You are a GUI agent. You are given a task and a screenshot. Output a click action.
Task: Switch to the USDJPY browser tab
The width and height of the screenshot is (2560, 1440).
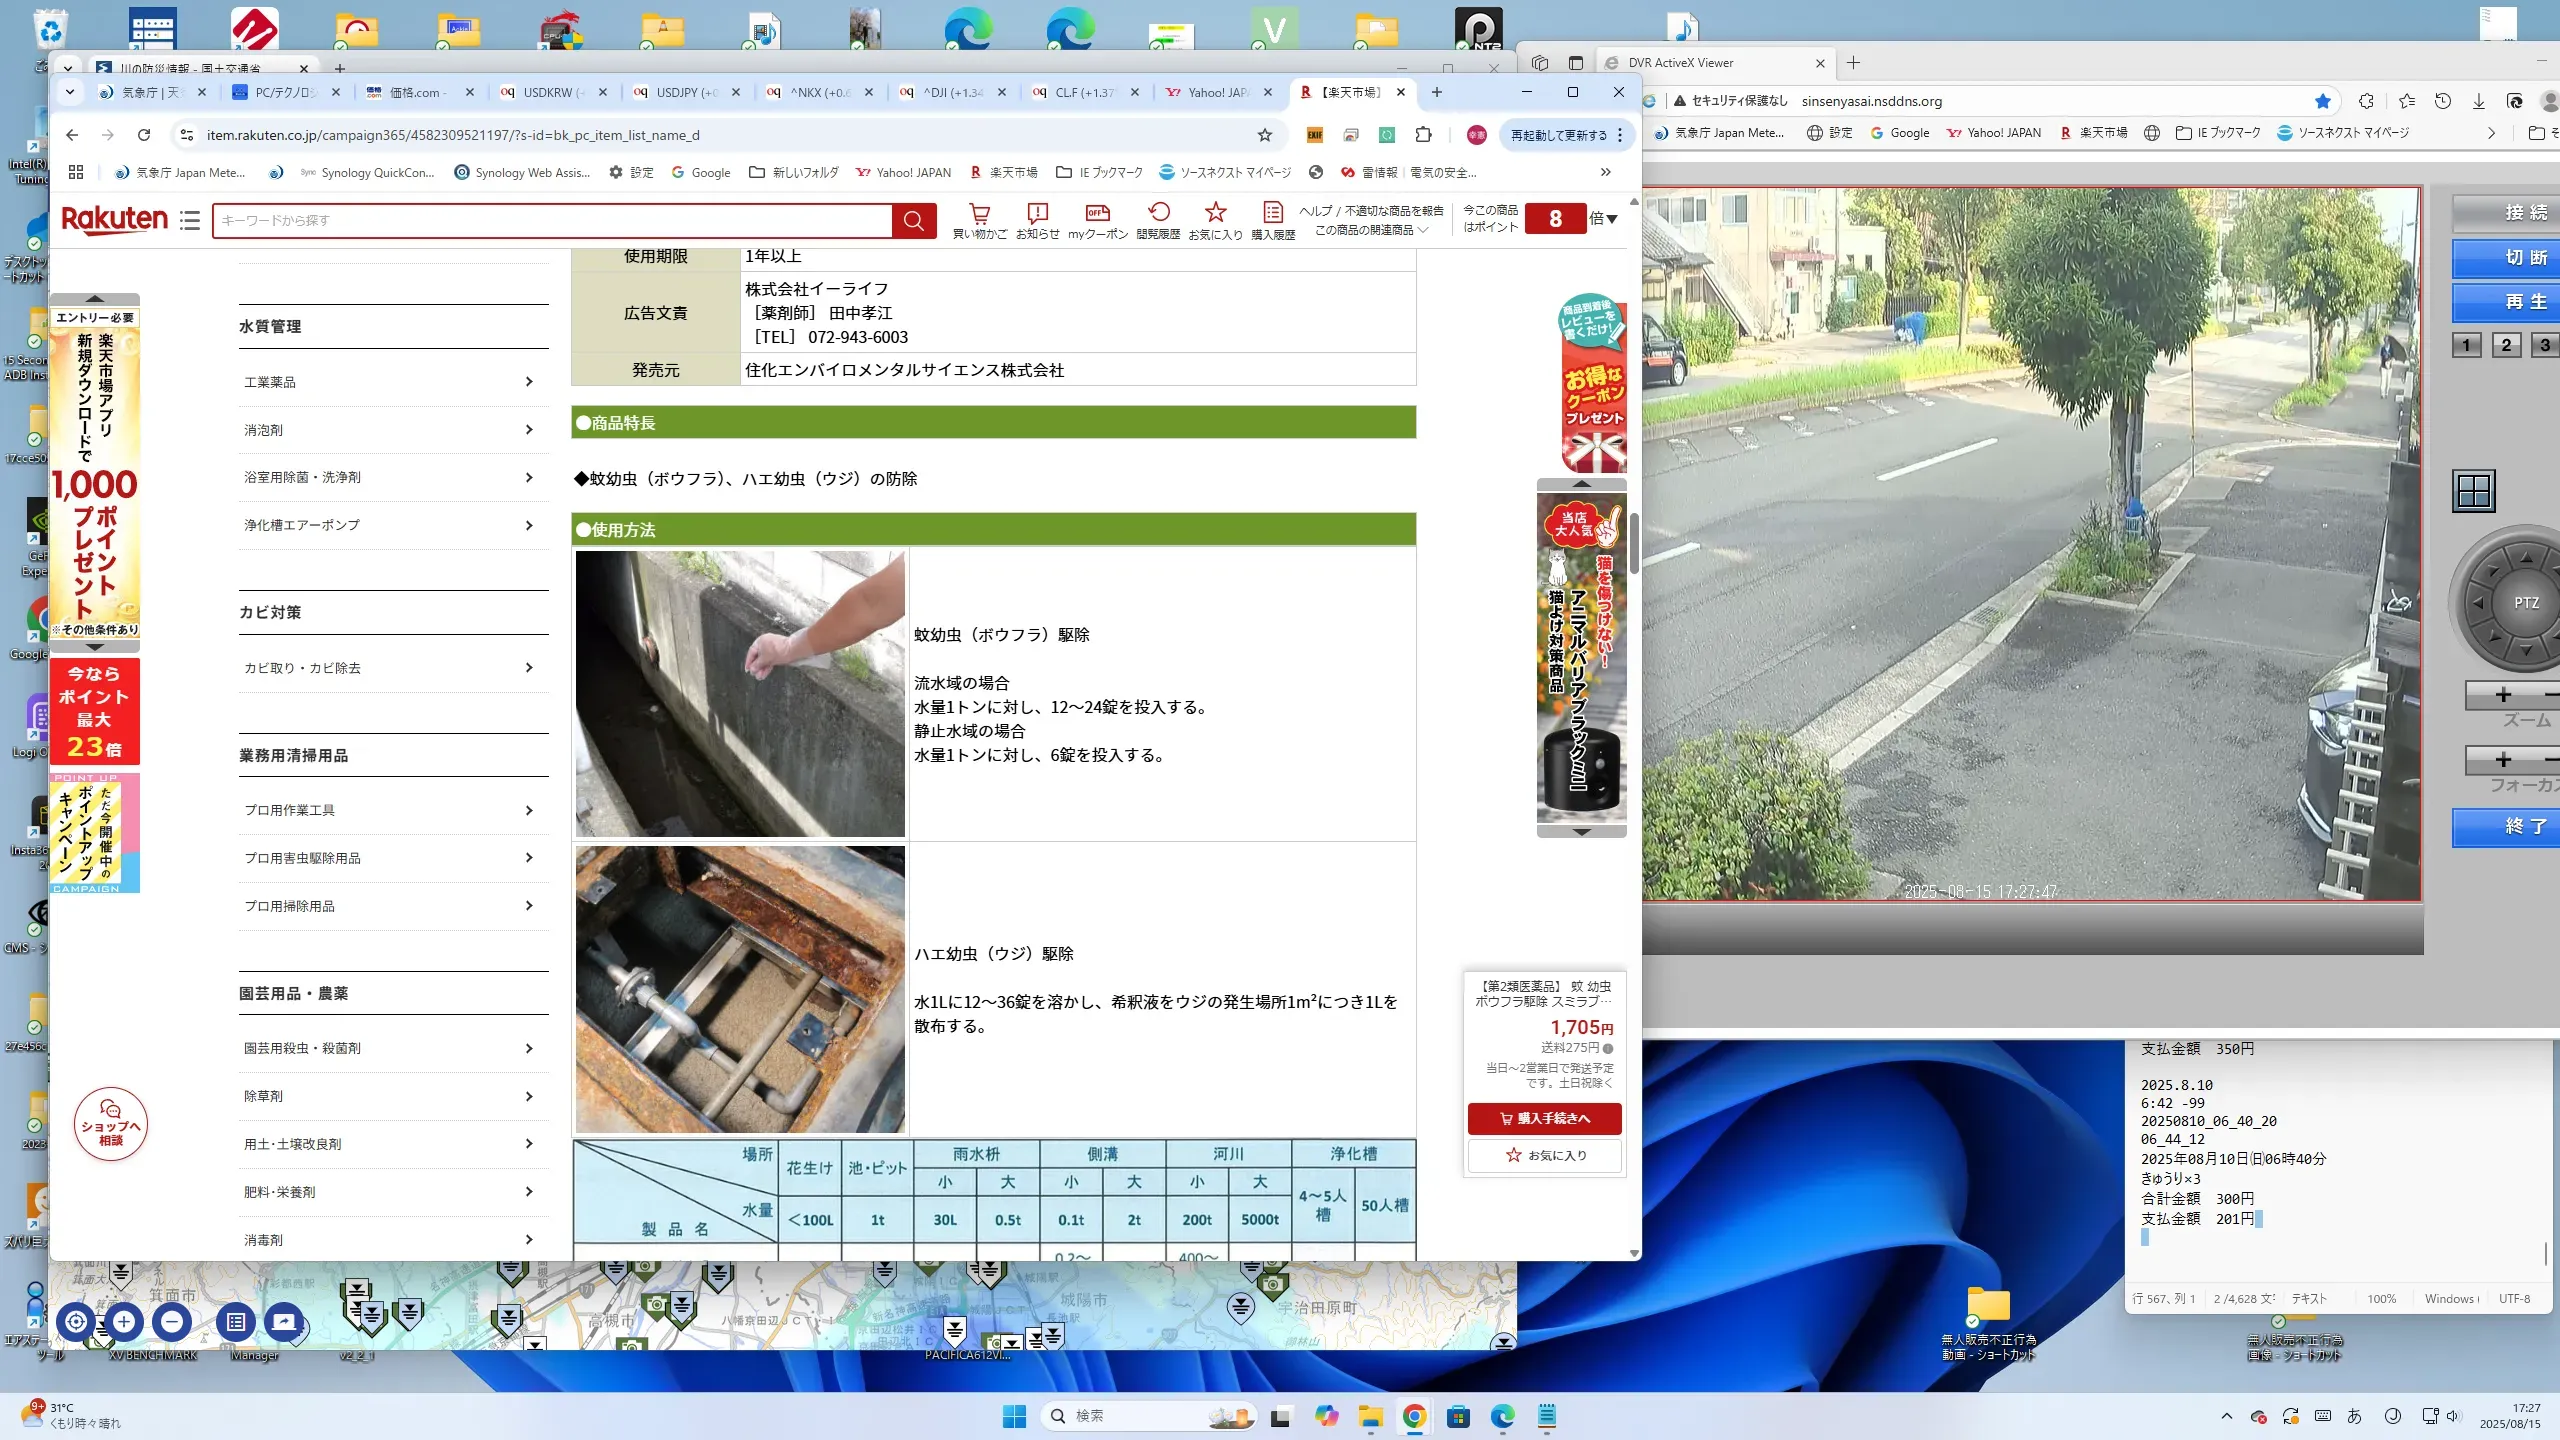(686, 92)
